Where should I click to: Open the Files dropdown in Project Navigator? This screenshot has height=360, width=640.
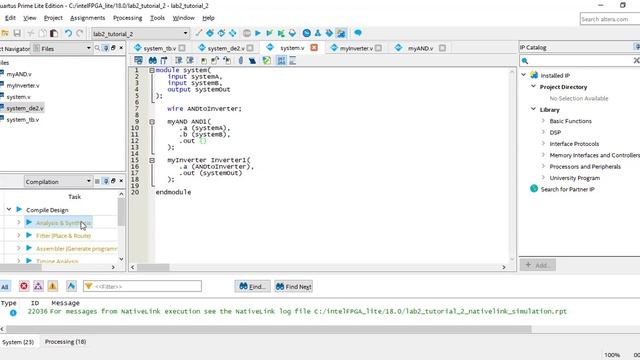[62, 49]
